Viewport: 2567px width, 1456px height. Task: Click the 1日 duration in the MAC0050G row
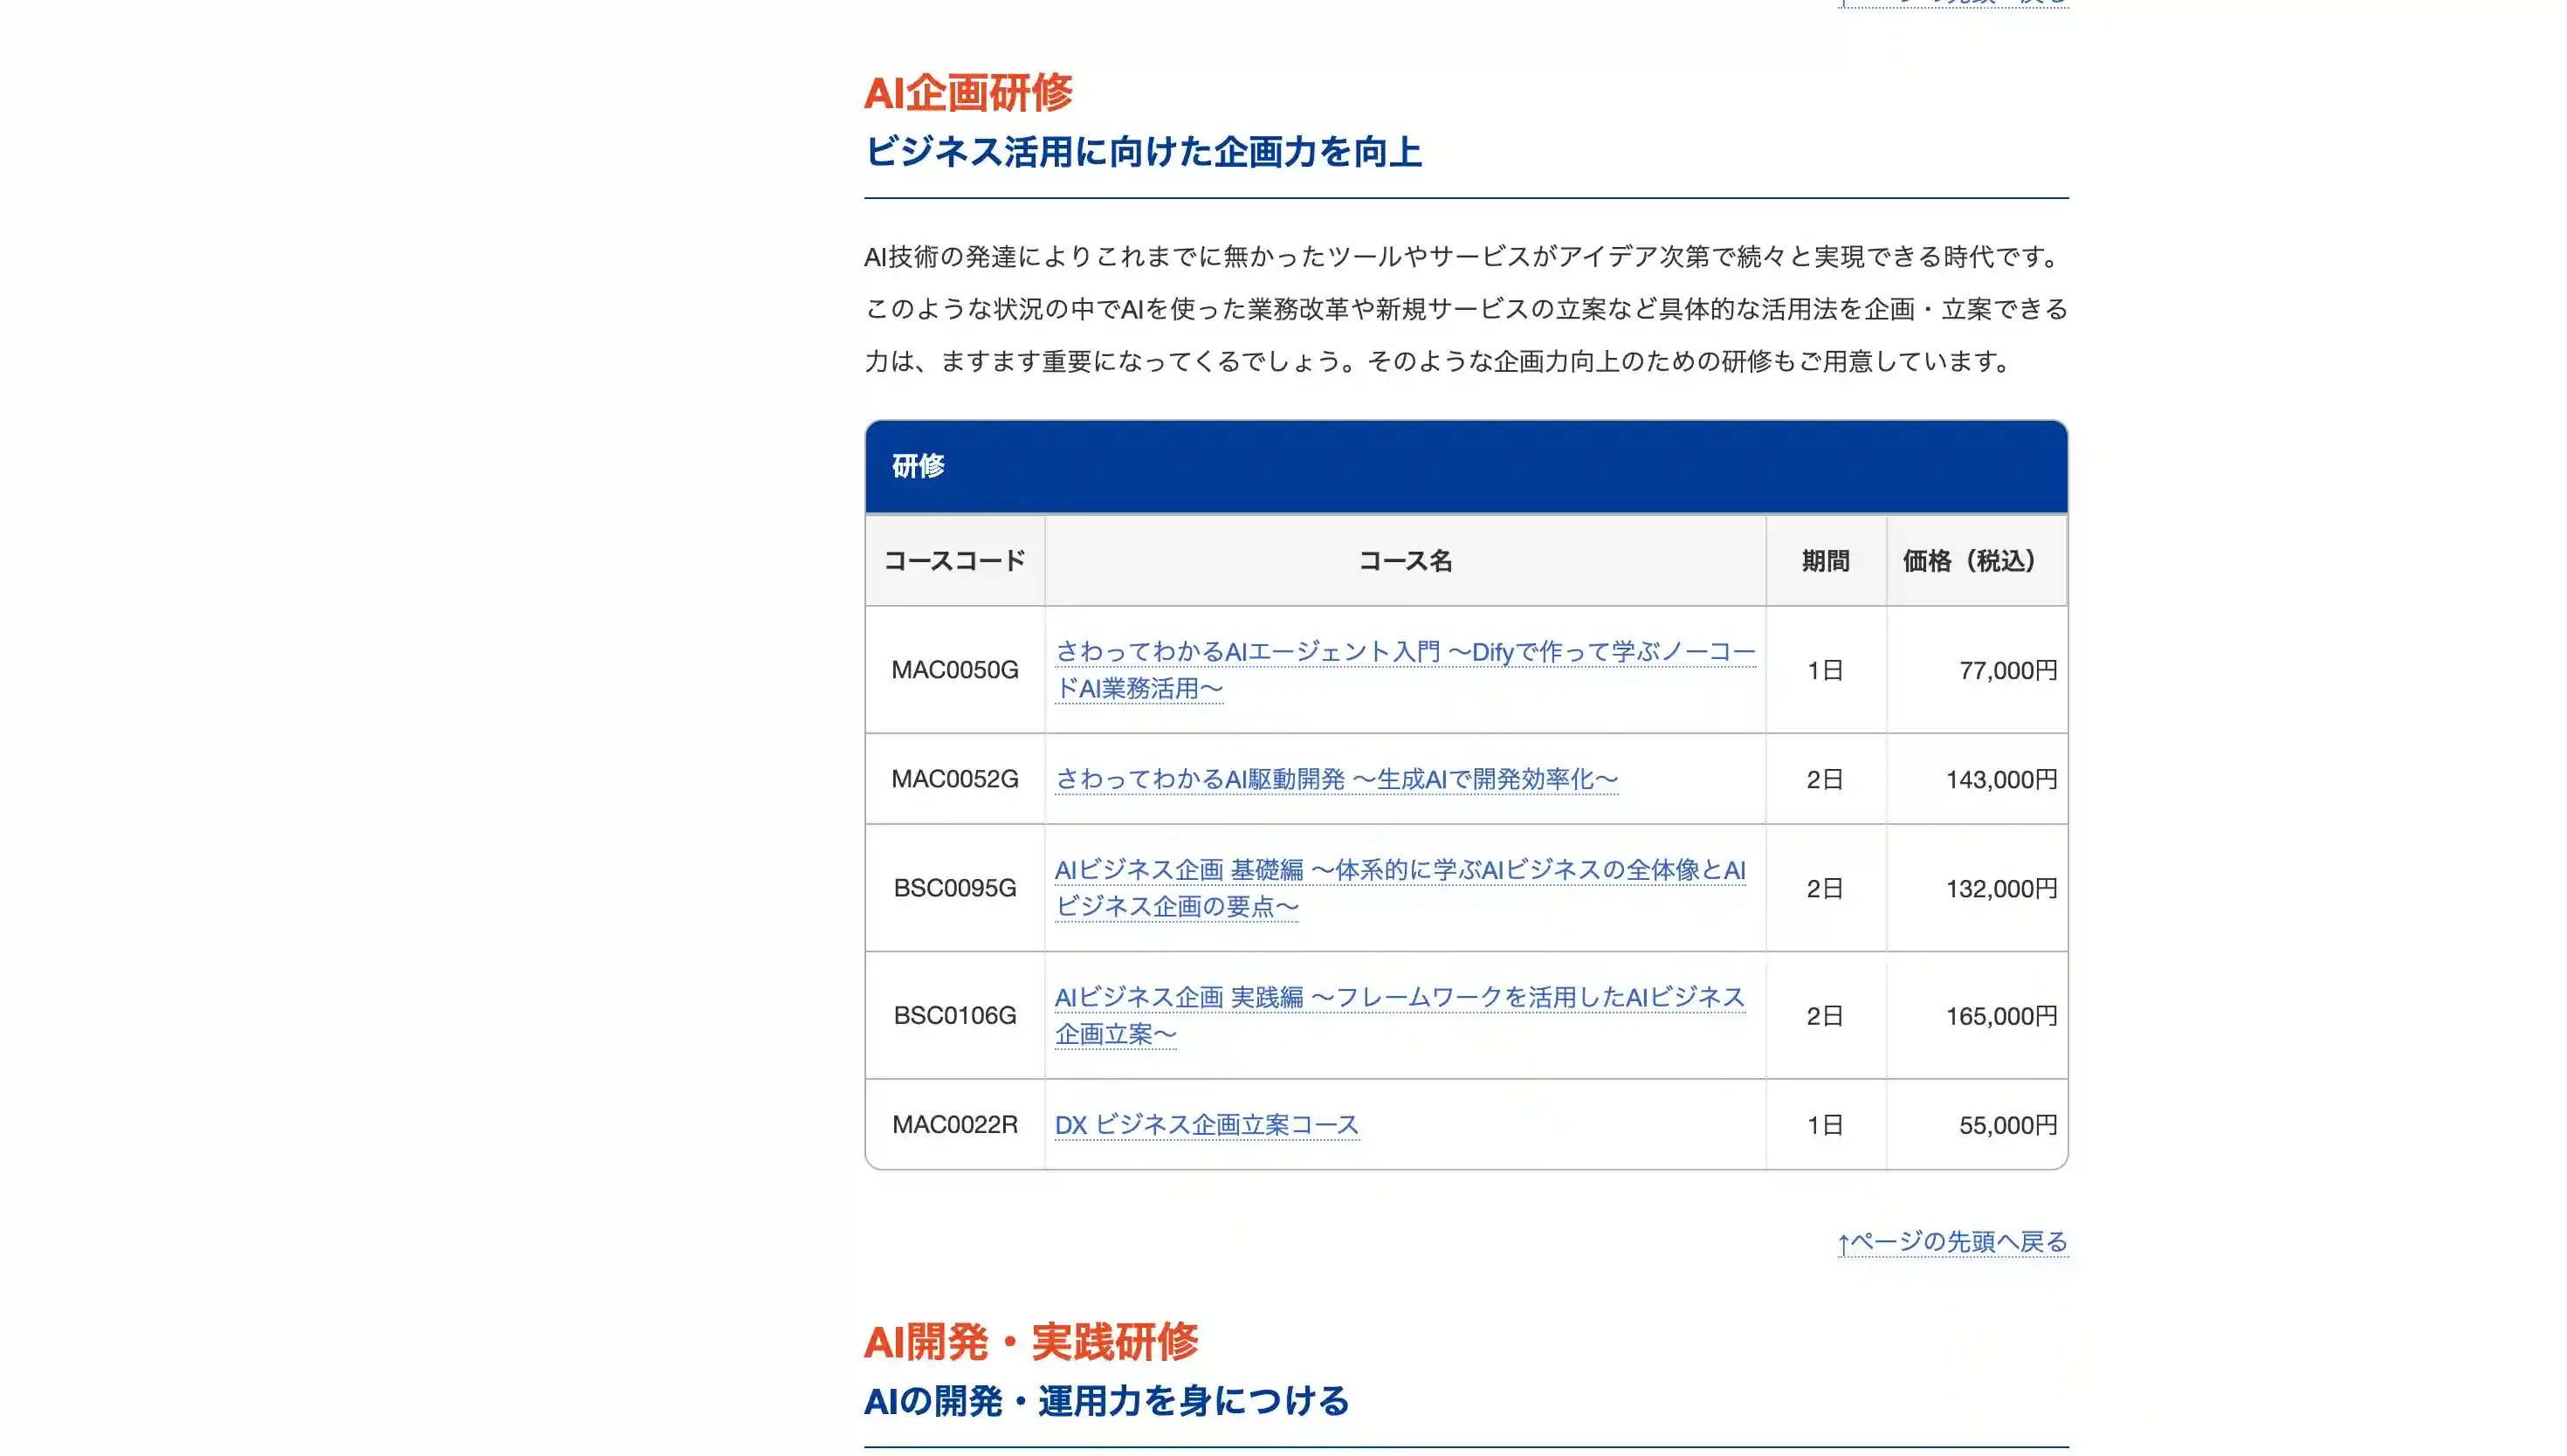point(1825,670)
